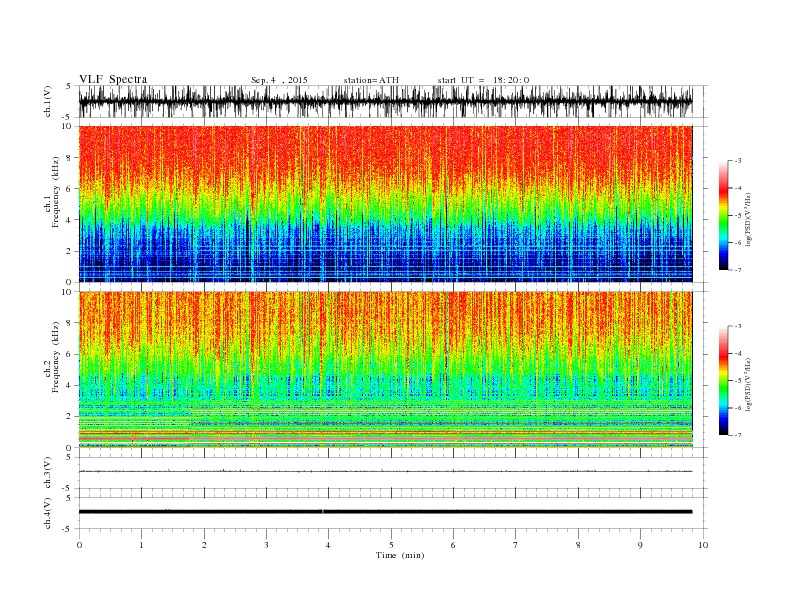Screen dimensions: 792x612
Task: Click inside the ch.1 spectrogram panel
Action: (385, 204)
